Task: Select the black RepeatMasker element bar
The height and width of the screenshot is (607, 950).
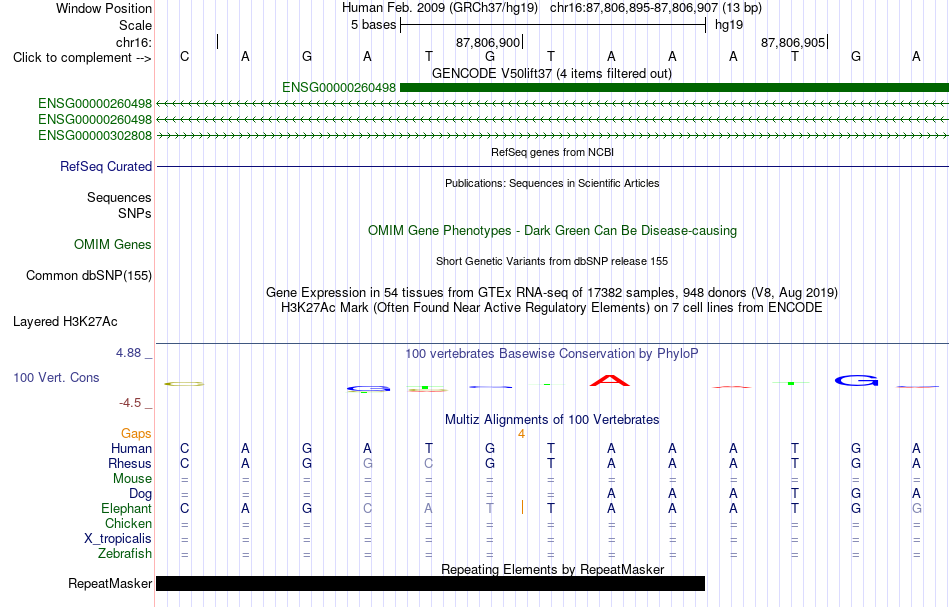Action: [x=430, y=583]
